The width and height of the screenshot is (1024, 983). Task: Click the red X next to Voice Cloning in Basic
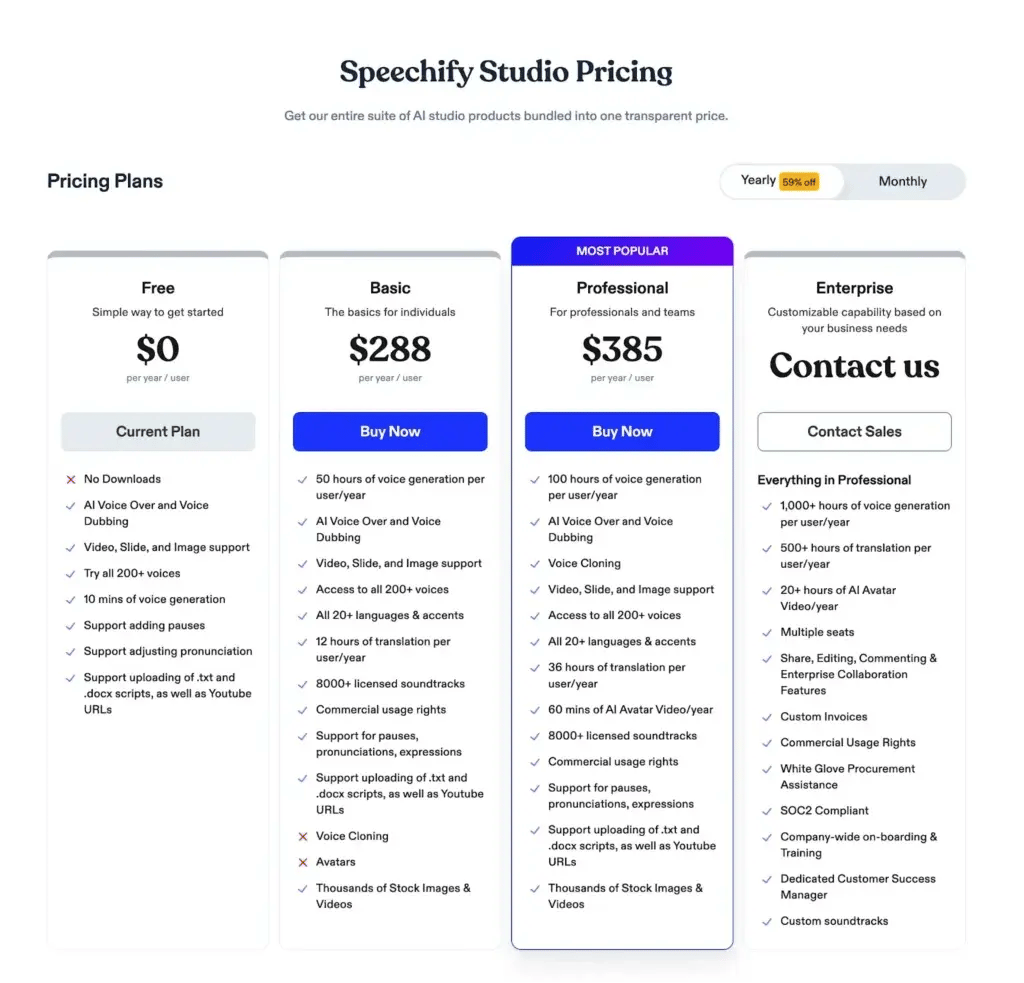pyautogui.click(x=303, y=836)
